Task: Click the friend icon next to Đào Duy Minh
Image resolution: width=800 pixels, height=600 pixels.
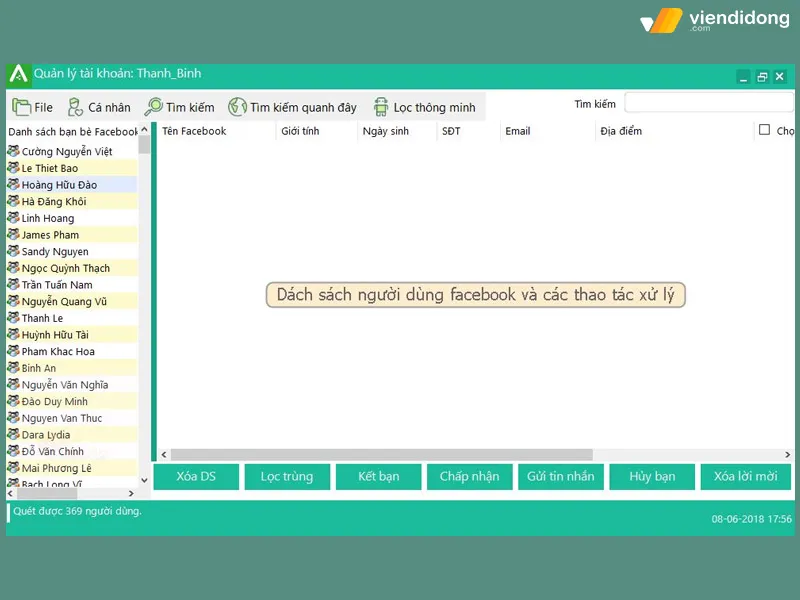Action: coord(13,401)
